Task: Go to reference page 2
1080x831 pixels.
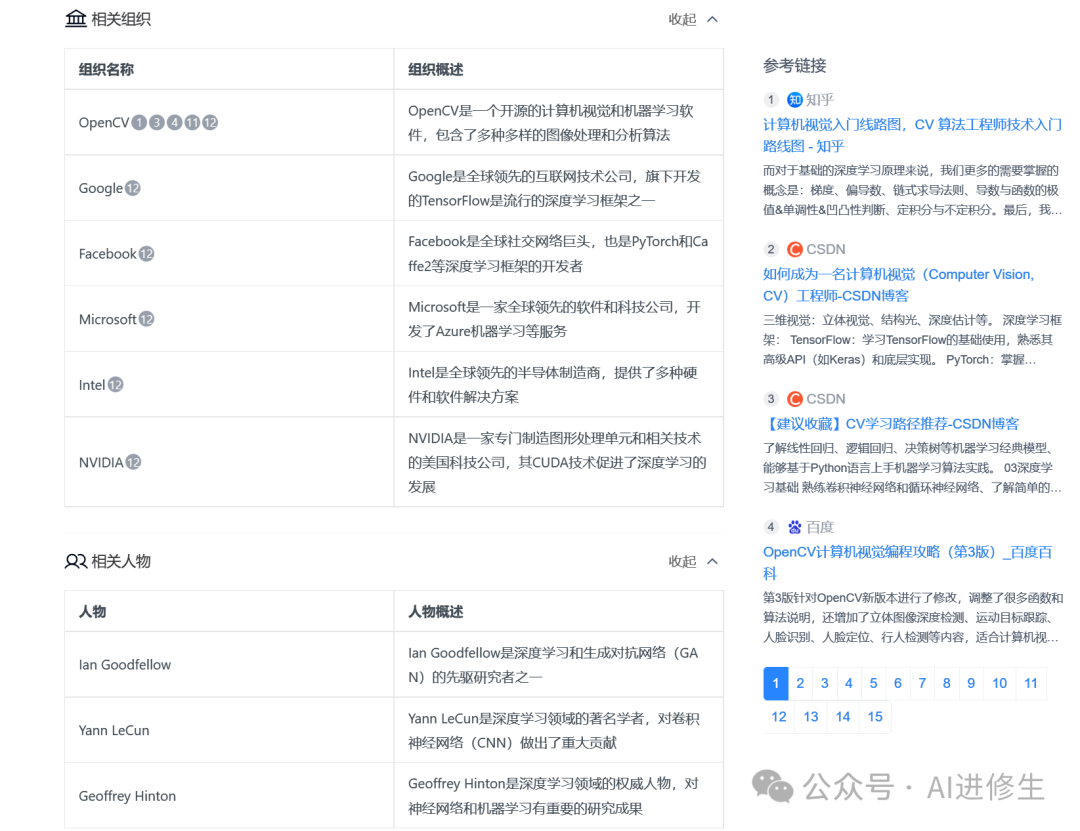Action: pyautogui.click(x=800, y=683)
